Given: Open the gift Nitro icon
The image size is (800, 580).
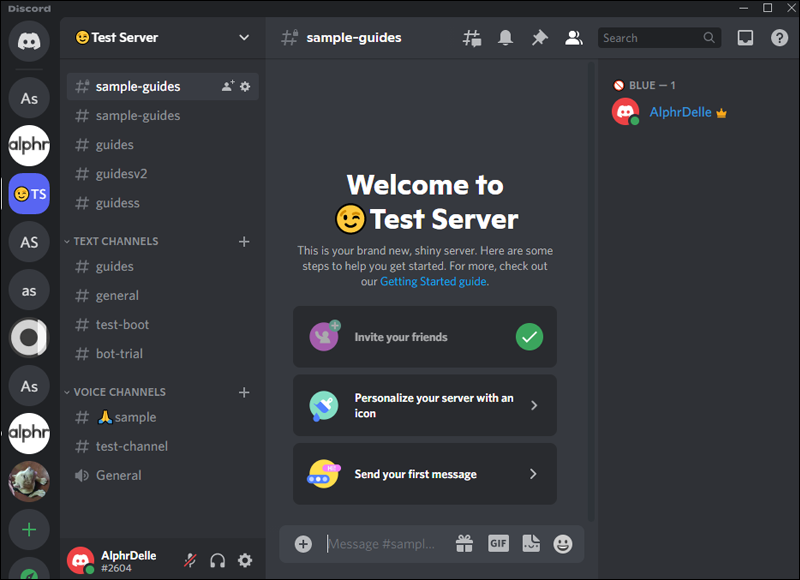Looking at the screenshot, I should (x=464, y=544).
